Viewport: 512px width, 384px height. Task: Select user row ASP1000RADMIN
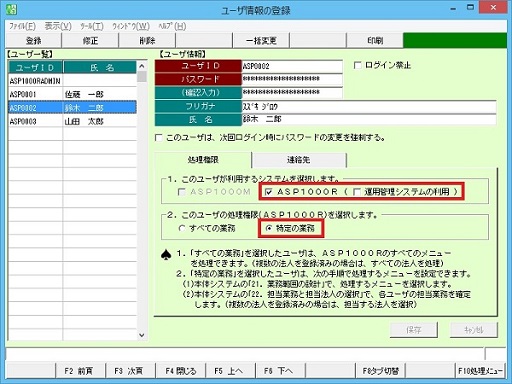[72, 81]
